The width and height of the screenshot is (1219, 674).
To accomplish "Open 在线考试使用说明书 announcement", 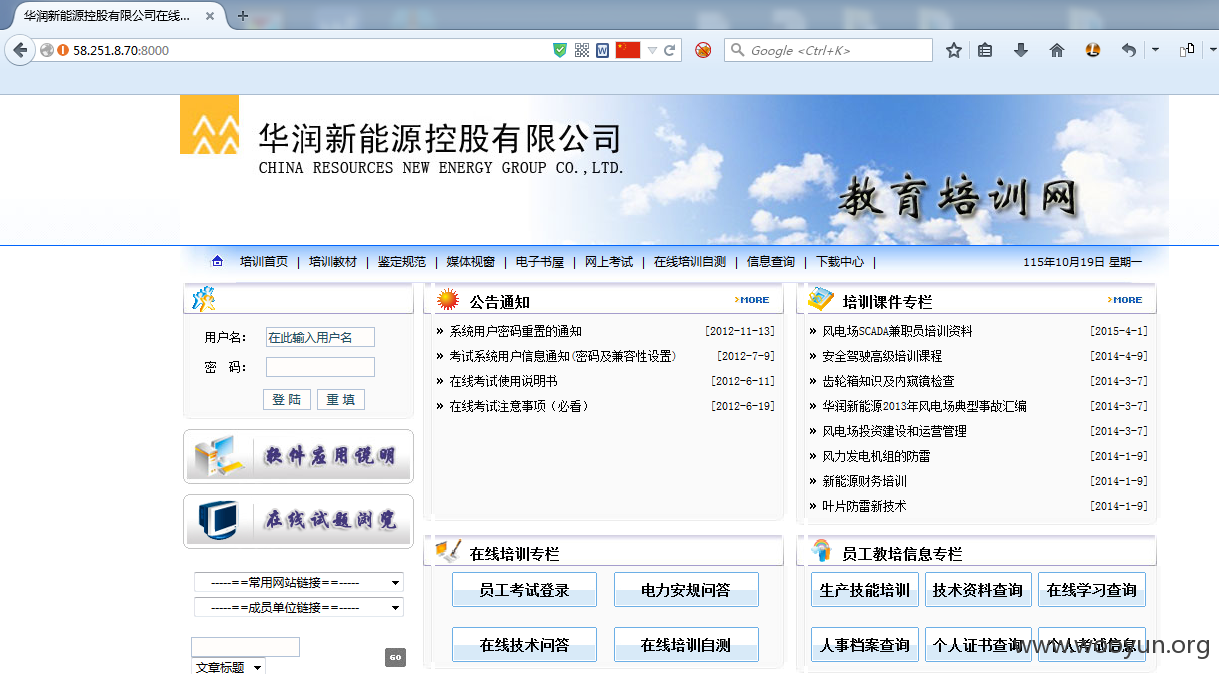I will pos(503,381).
